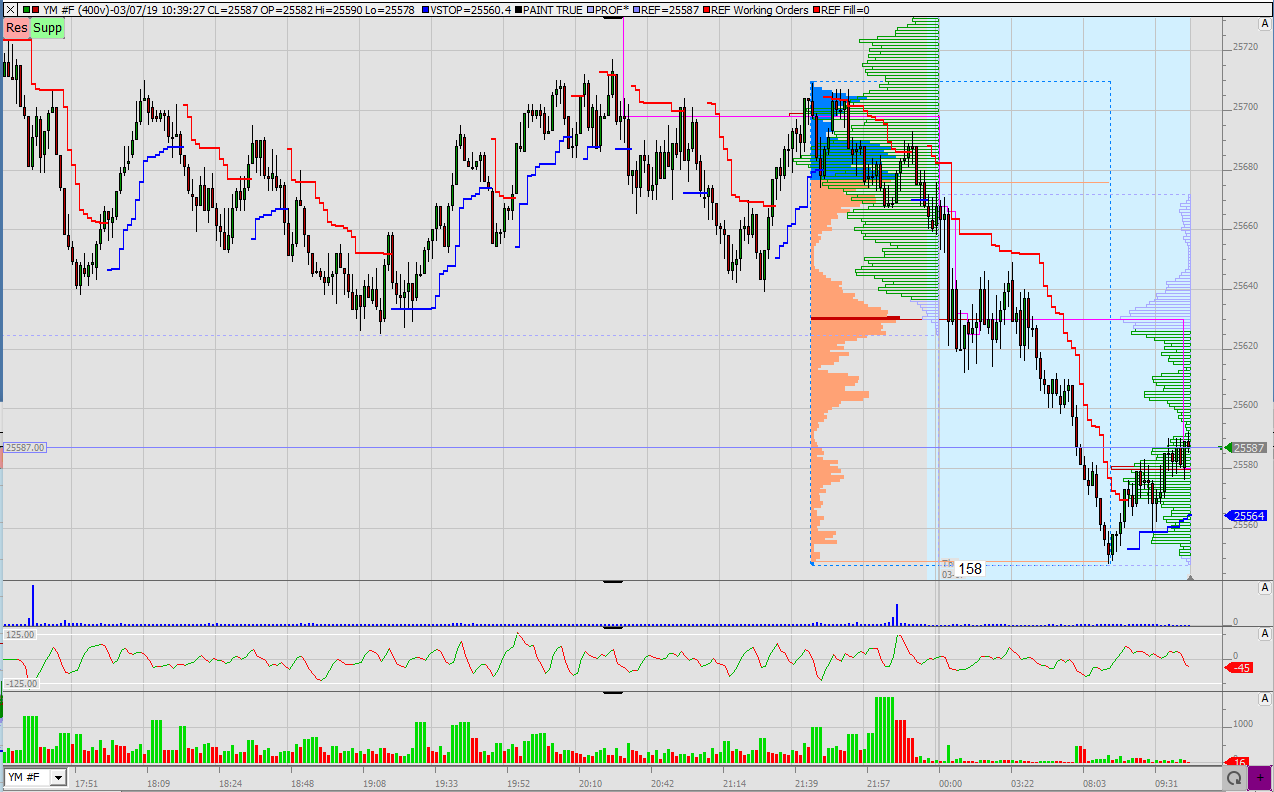Click the green color square in the title bar
This screenshot has height=792, width=1274.
click(26, 9)
